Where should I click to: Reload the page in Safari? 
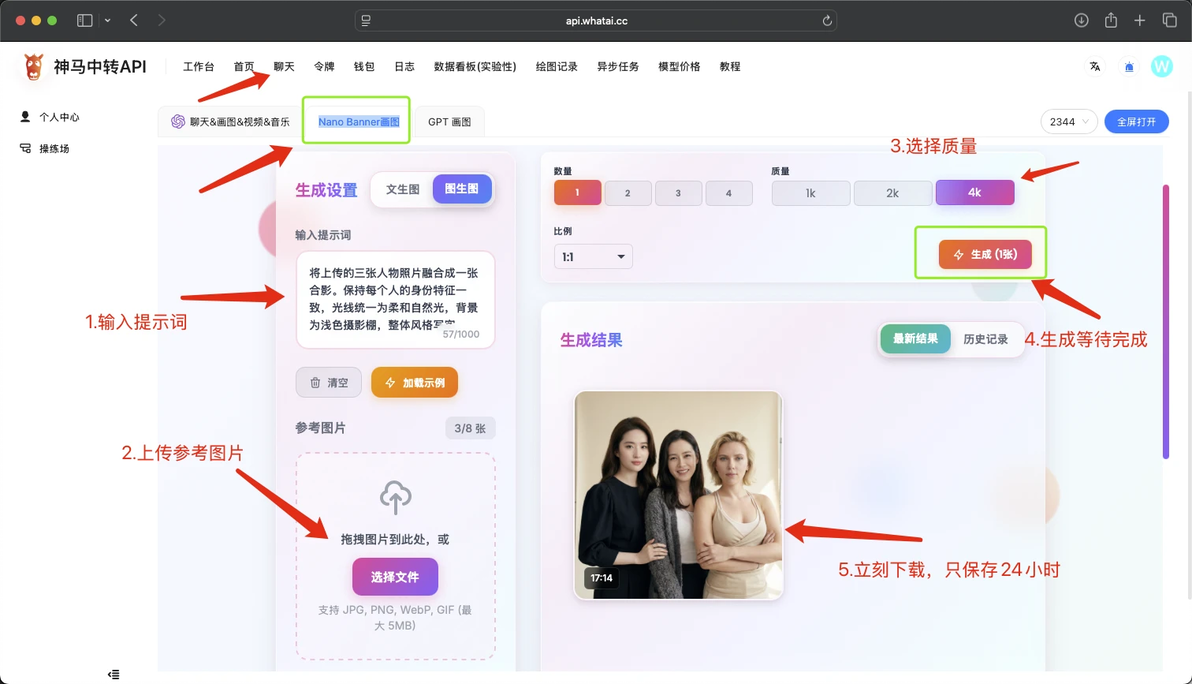point(827,21)
